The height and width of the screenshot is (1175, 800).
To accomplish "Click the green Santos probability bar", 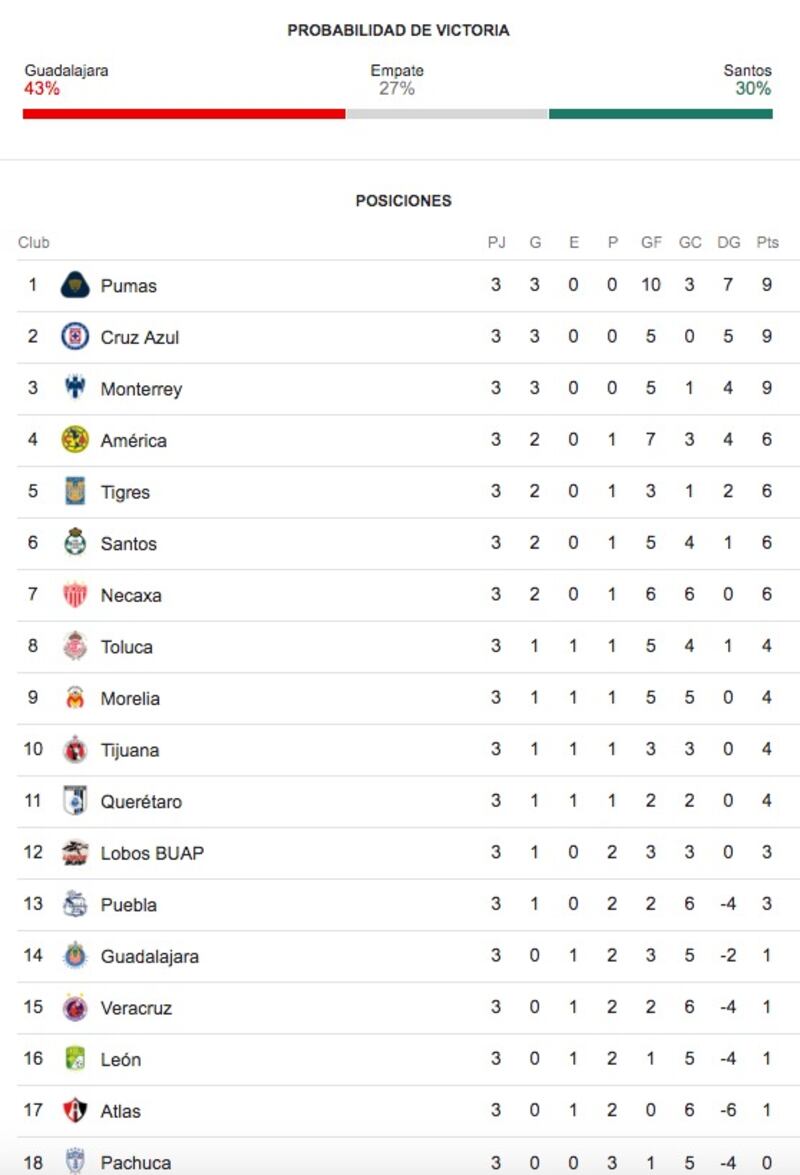I will 661,114.
